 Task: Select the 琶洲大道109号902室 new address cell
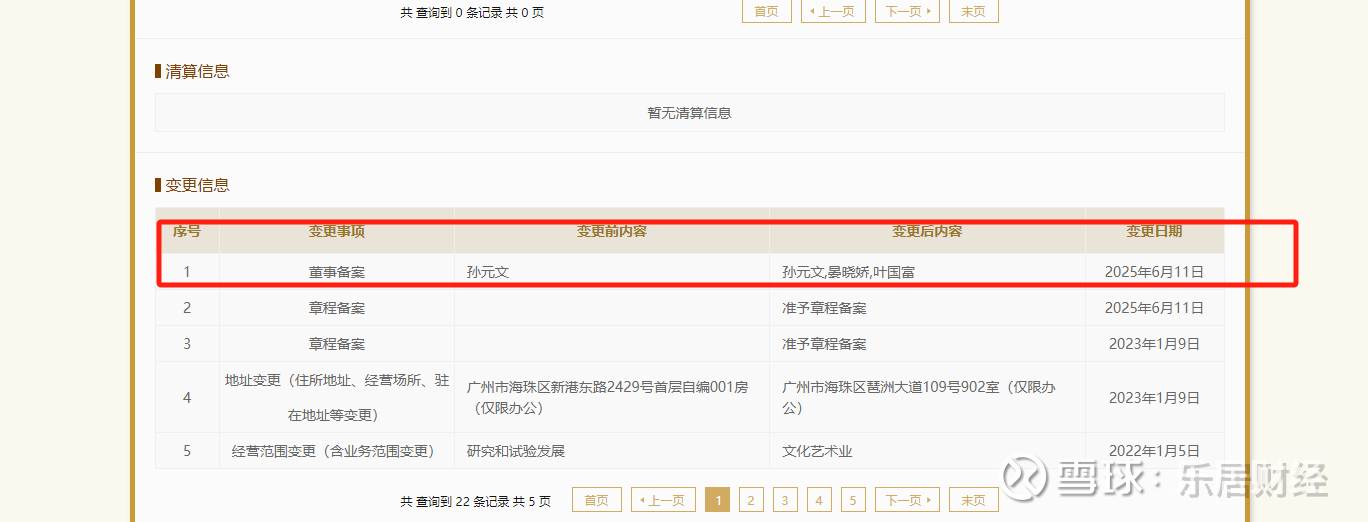pos(927,397)
